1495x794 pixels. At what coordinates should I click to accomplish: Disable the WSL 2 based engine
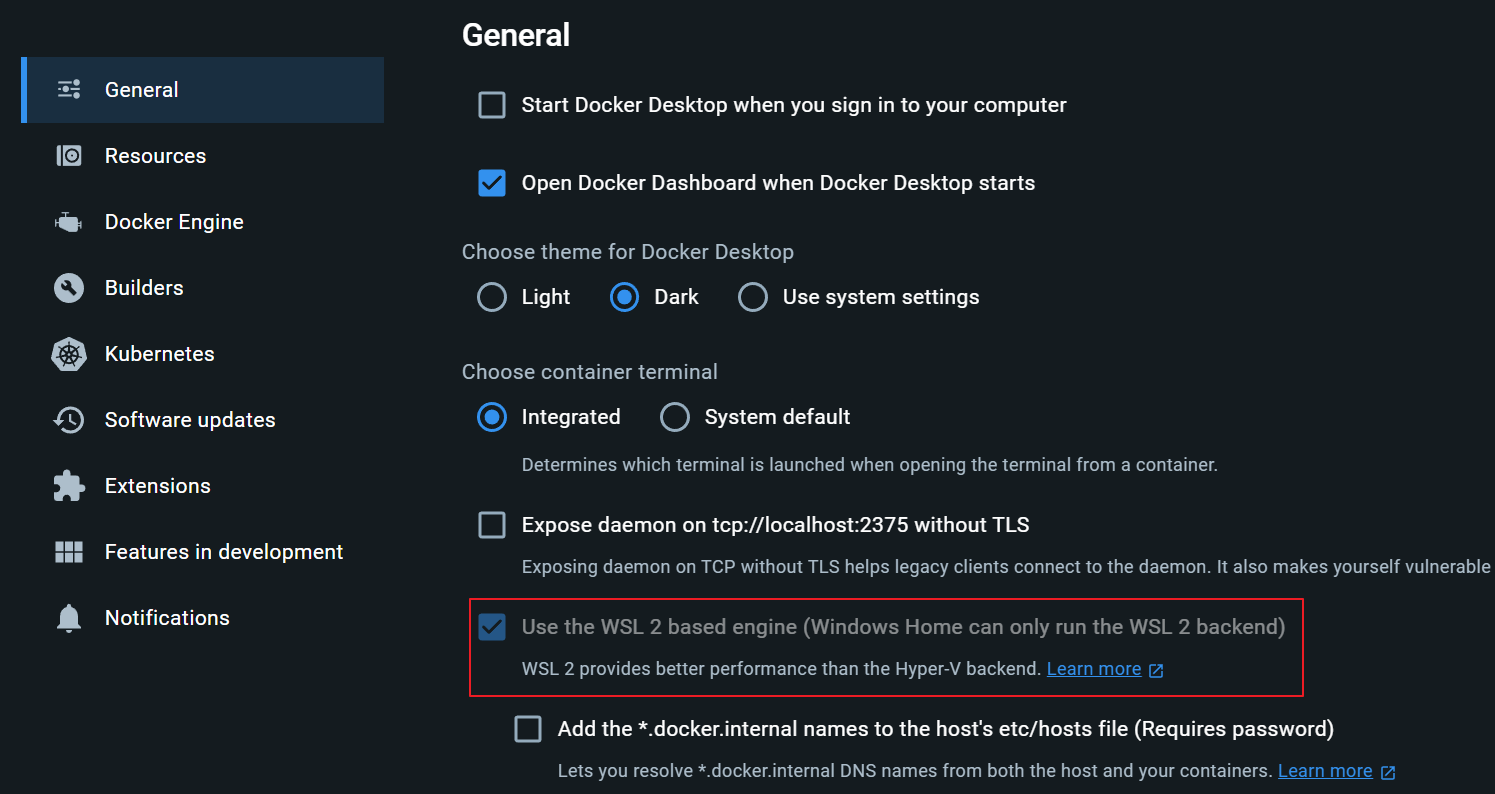coord(492,627)
